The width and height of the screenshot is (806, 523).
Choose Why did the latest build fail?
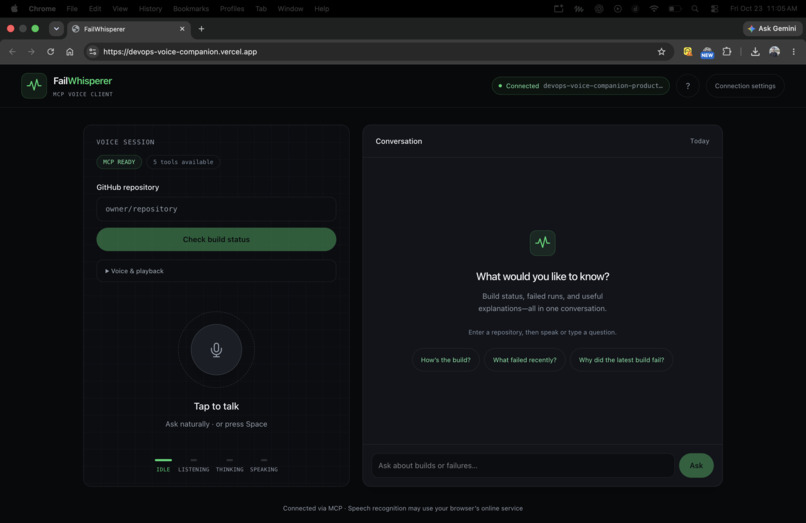tap(621, 360)
